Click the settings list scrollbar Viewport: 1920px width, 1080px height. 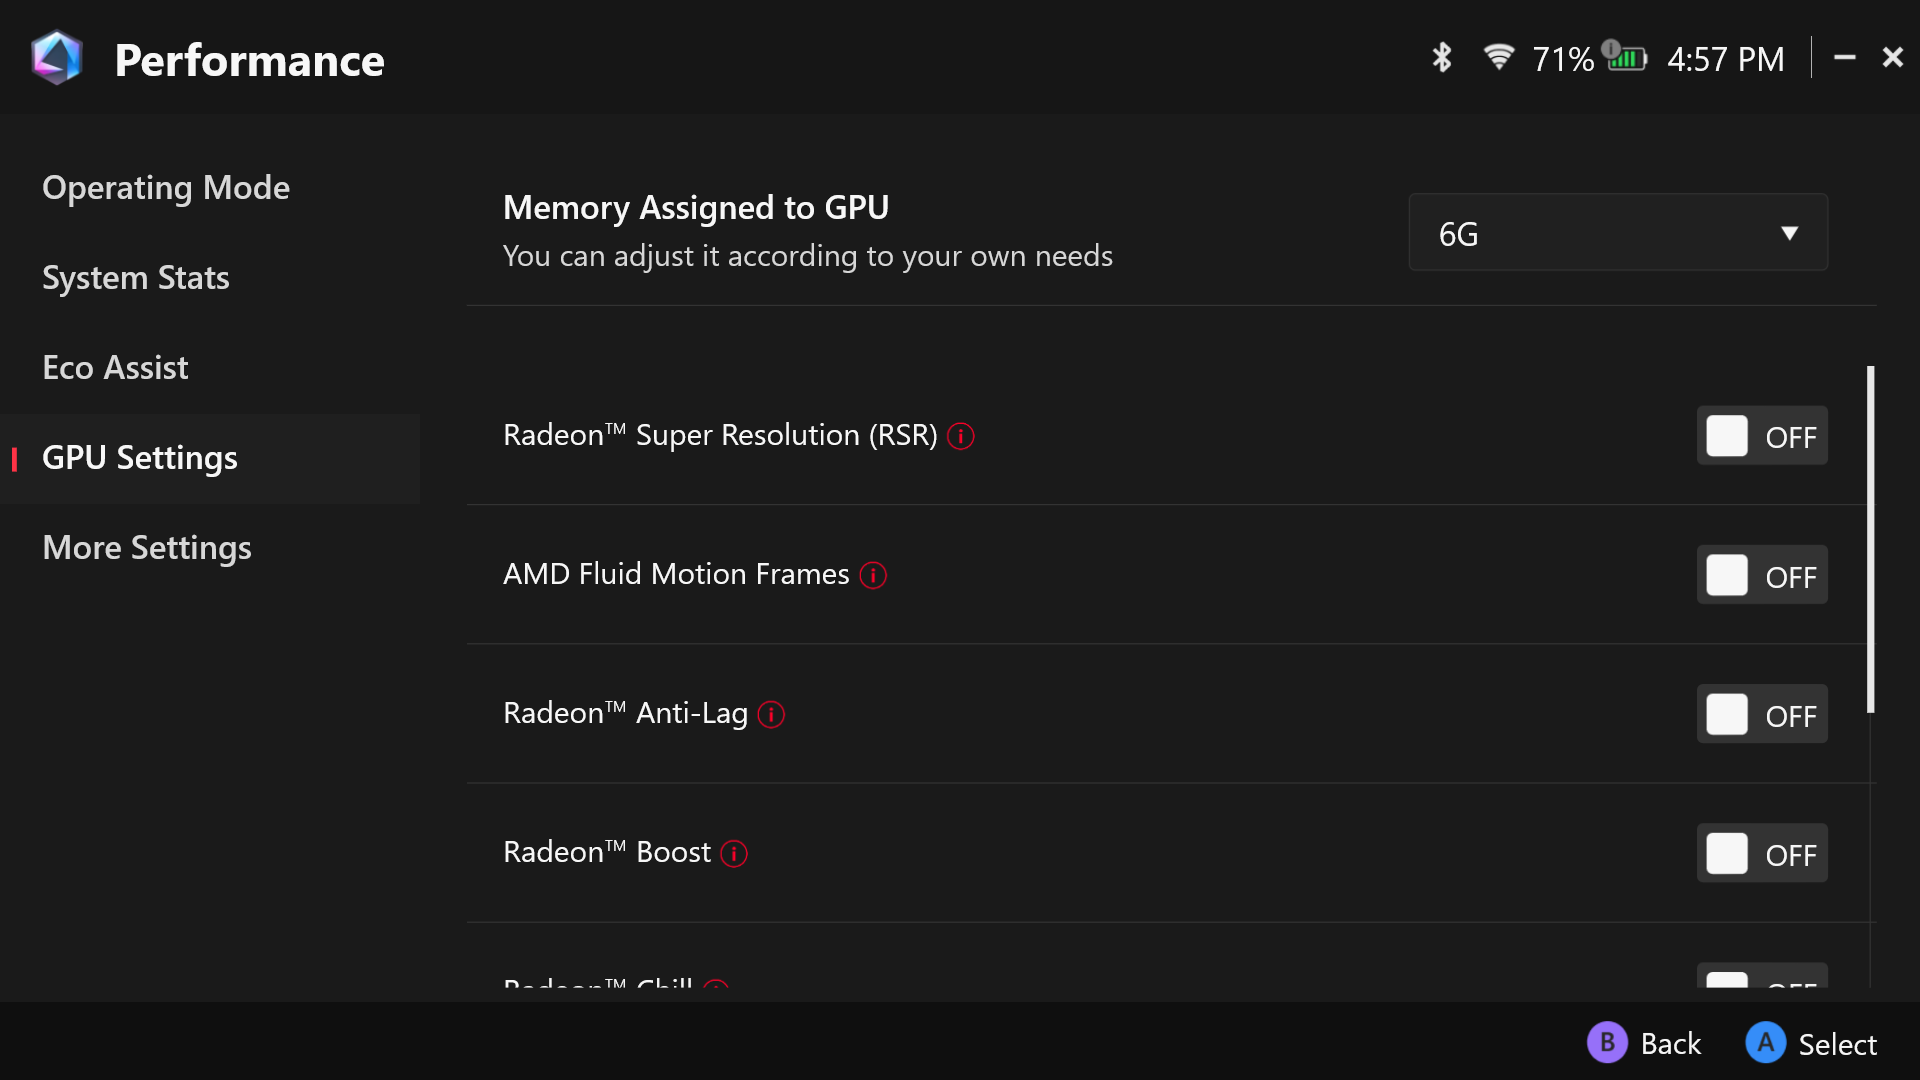(1870, 540)
